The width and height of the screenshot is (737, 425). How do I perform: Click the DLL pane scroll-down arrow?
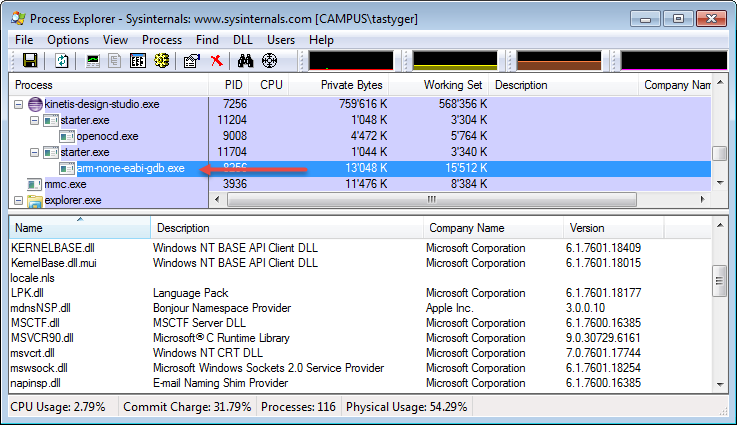(720, 385)
